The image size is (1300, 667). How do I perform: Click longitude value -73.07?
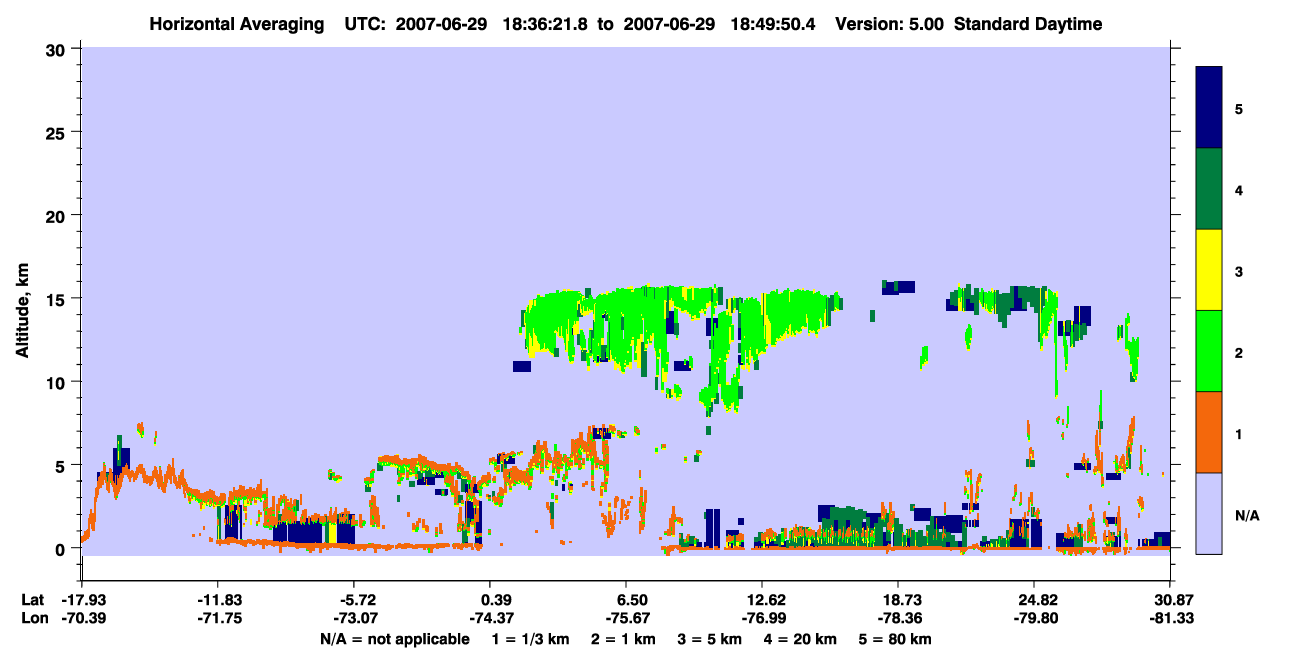tap(354, 618)
